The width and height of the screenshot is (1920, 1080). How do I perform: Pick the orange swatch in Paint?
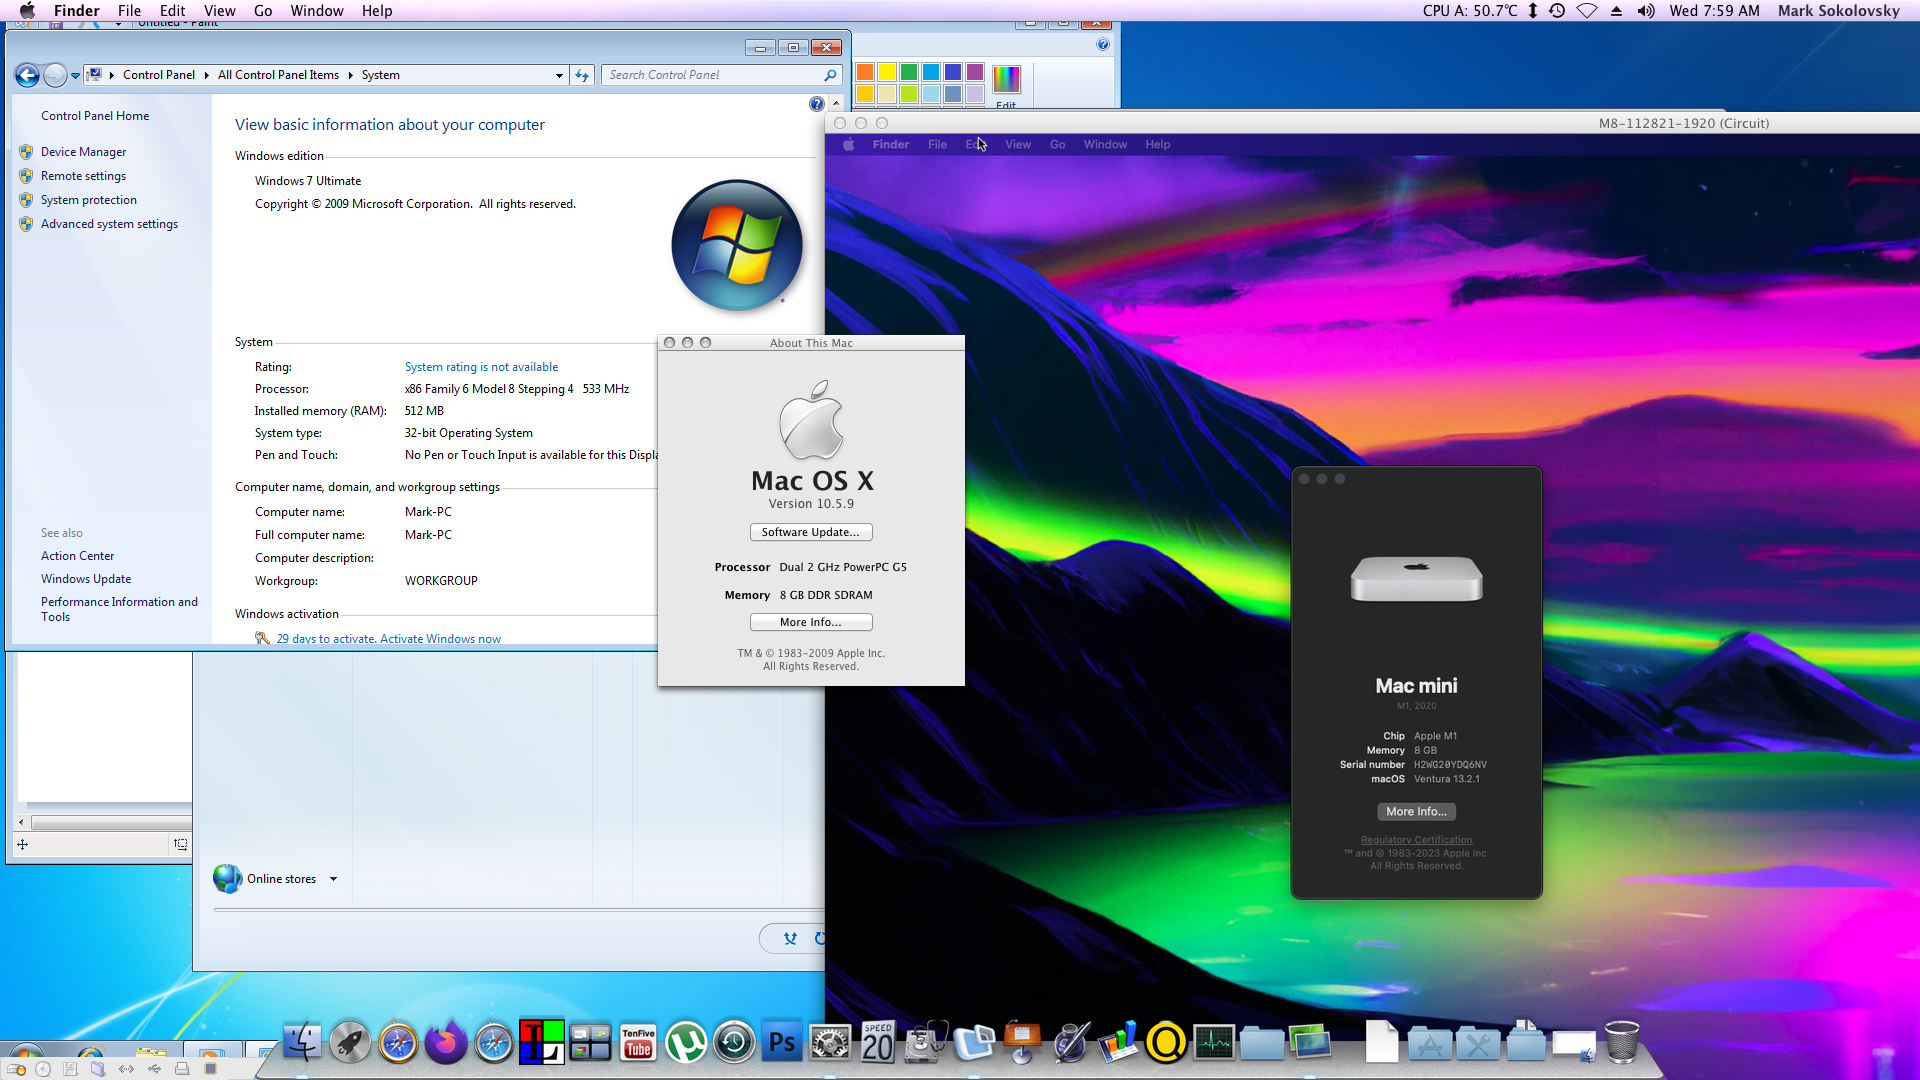[x=865, y=72]
